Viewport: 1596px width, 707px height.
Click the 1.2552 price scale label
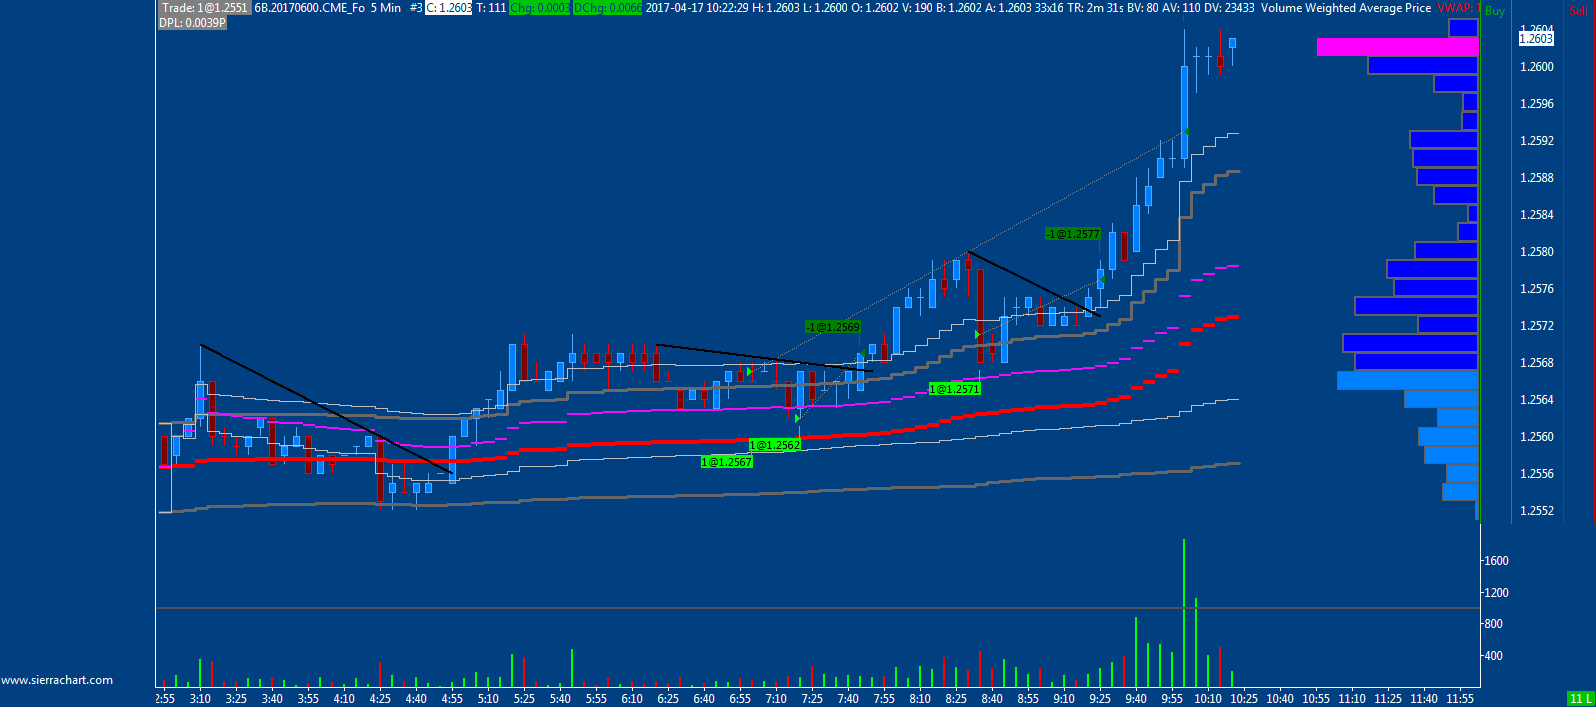click(1537, 511)
